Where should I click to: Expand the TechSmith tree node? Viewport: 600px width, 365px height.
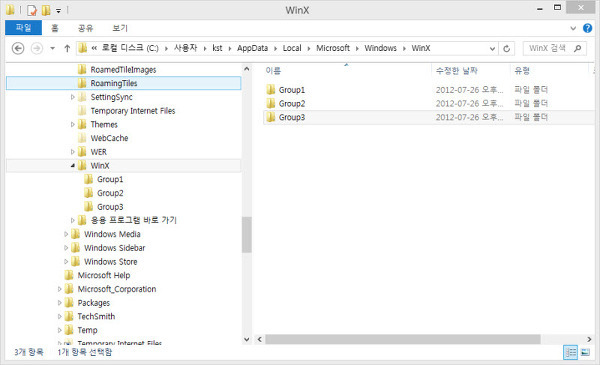(59, 317)
